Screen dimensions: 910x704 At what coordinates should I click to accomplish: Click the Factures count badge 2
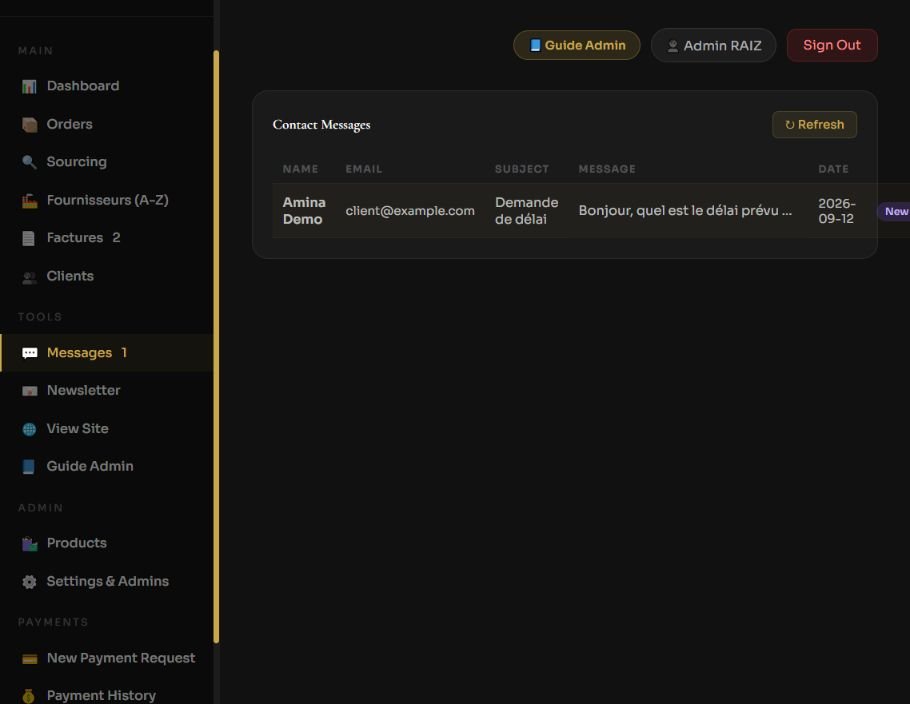pos(117,238)
